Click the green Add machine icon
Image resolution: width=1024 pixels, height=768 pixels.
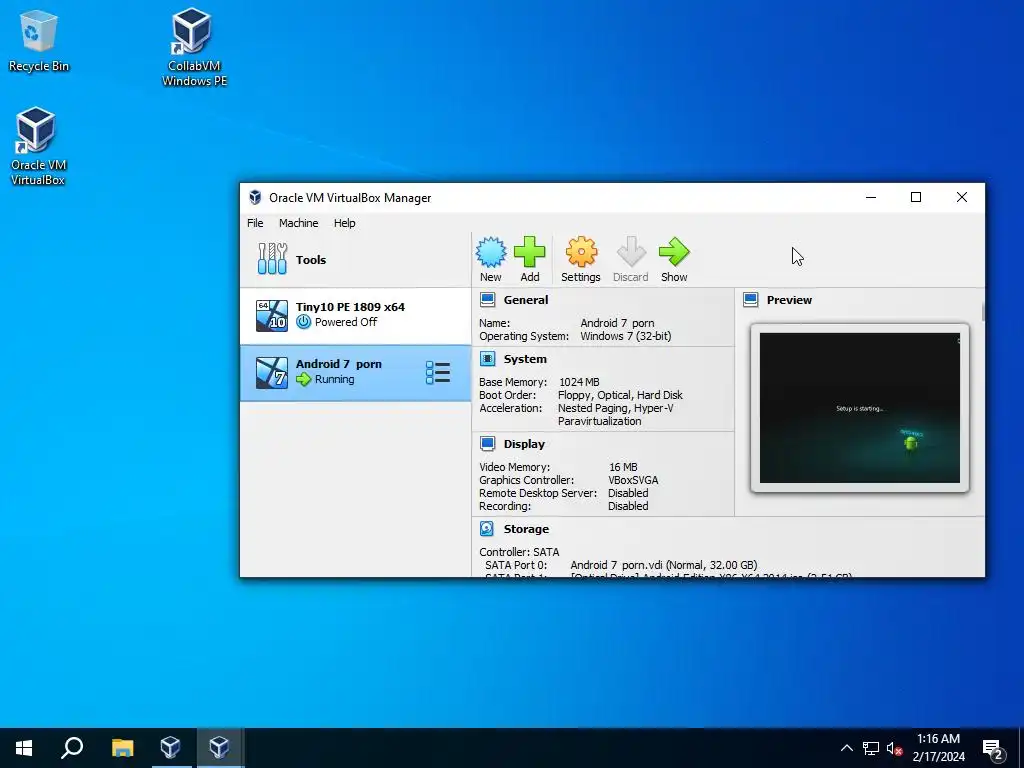pos(530,252)
